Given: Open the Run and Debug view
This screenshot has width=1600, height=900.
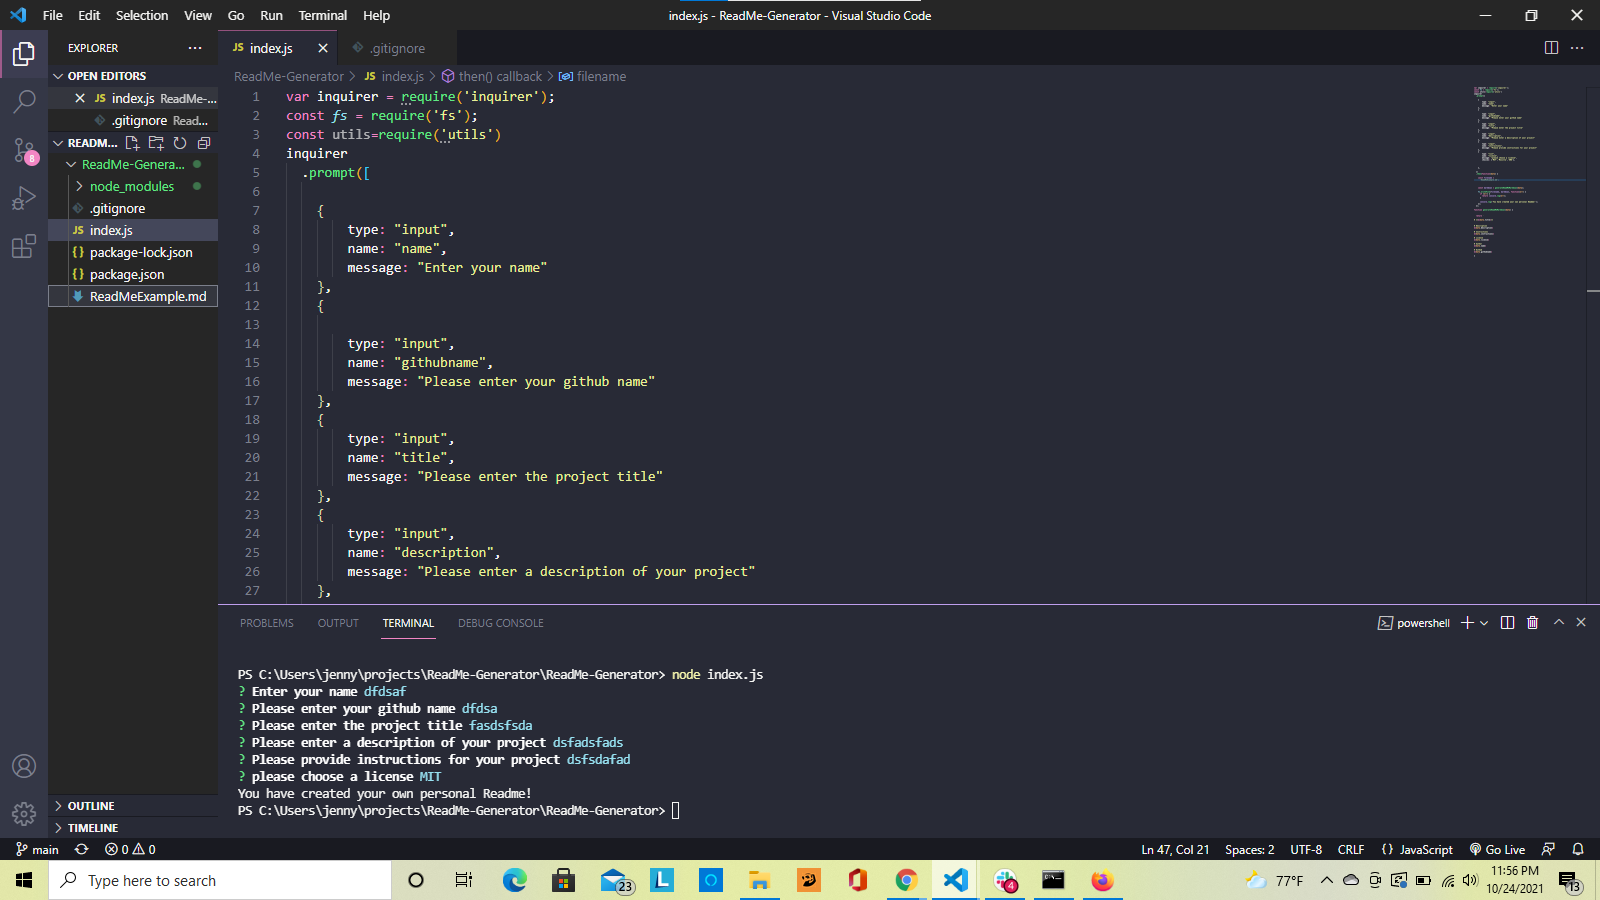Looking at the screenshot, I should click(24, 198).
